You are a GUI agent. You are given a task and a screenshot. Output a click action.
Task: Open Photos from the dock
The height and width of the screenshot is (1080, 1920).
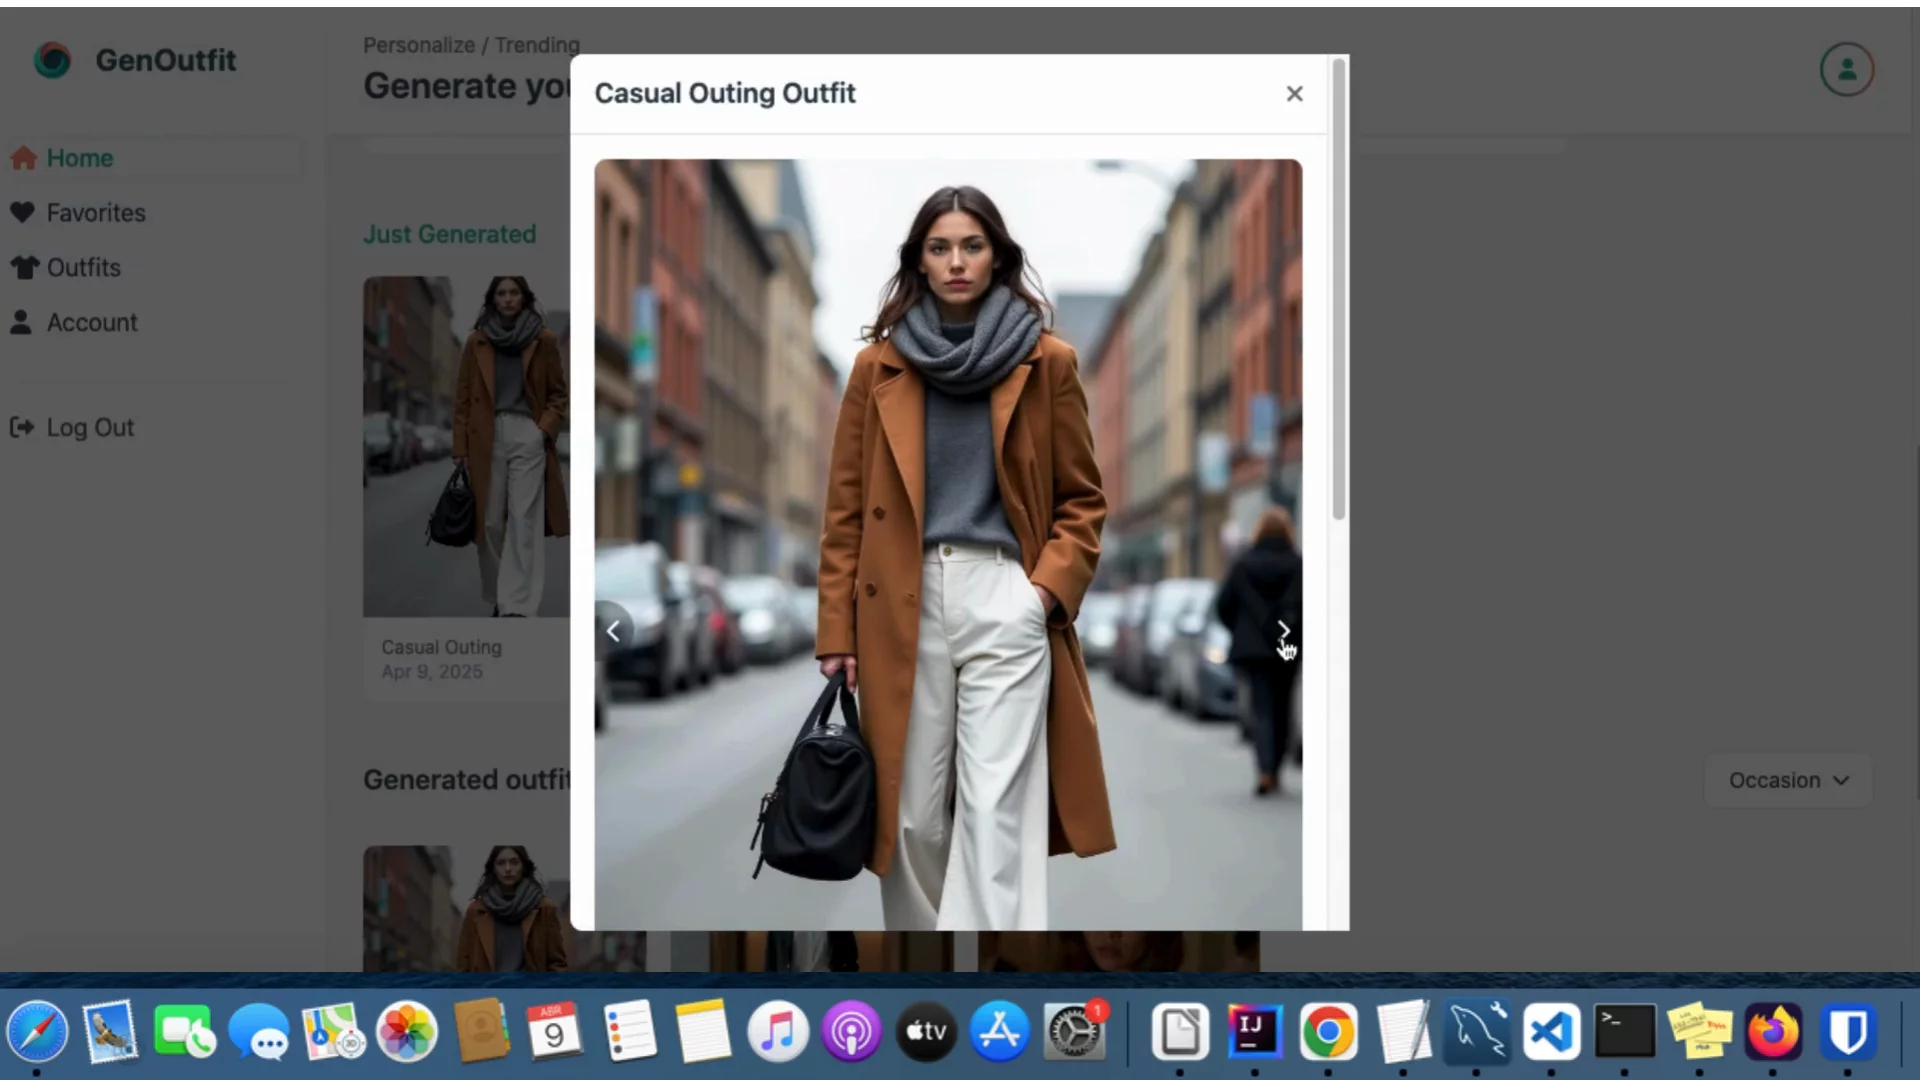pyautogui.click(x=407, y=1032)
